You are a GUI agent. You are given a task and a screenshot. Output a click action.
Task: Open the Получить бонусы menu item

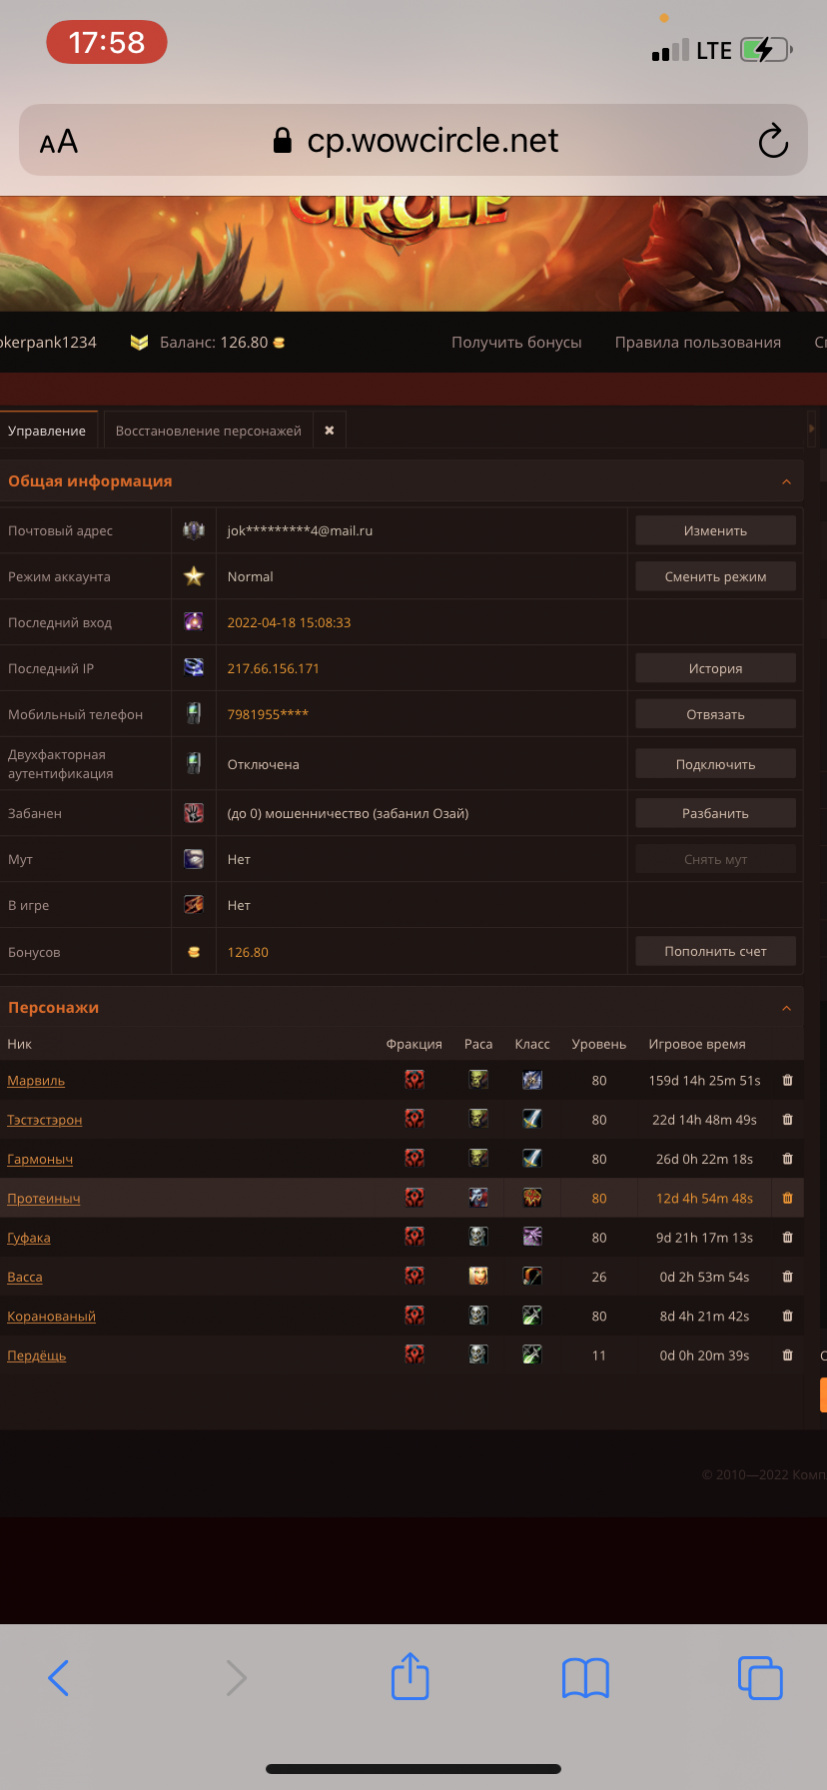tap(516, 342)
